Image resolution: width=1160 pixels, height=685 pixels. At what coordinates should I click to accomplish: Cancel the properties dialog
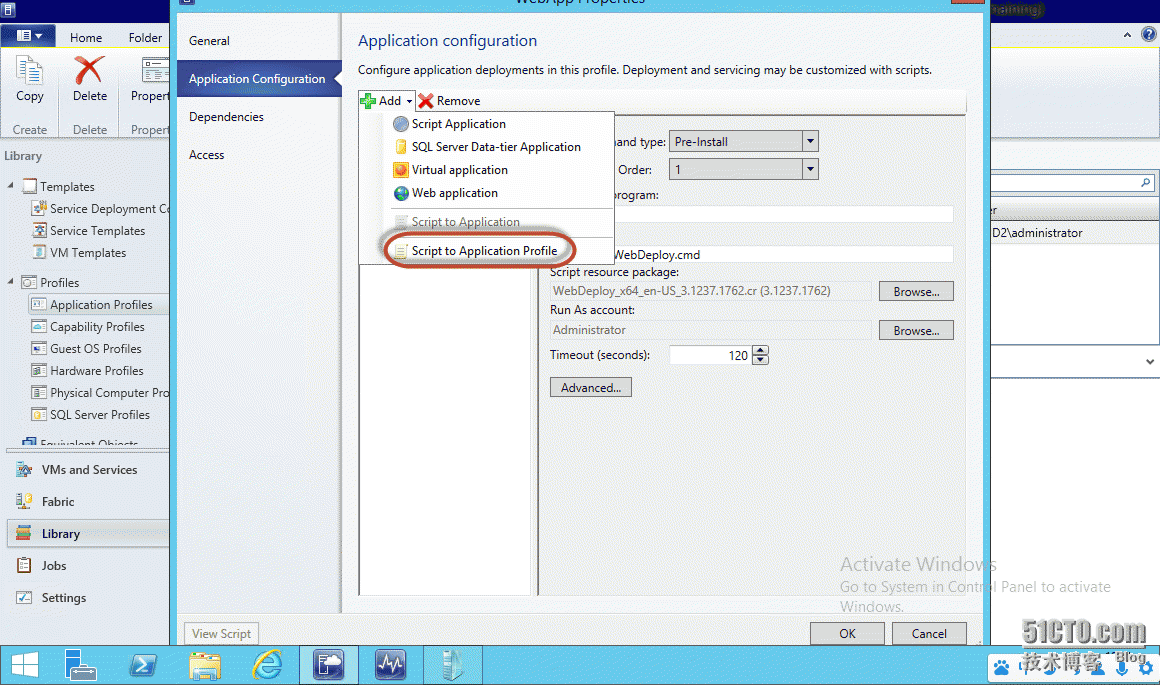click(929, 633)
